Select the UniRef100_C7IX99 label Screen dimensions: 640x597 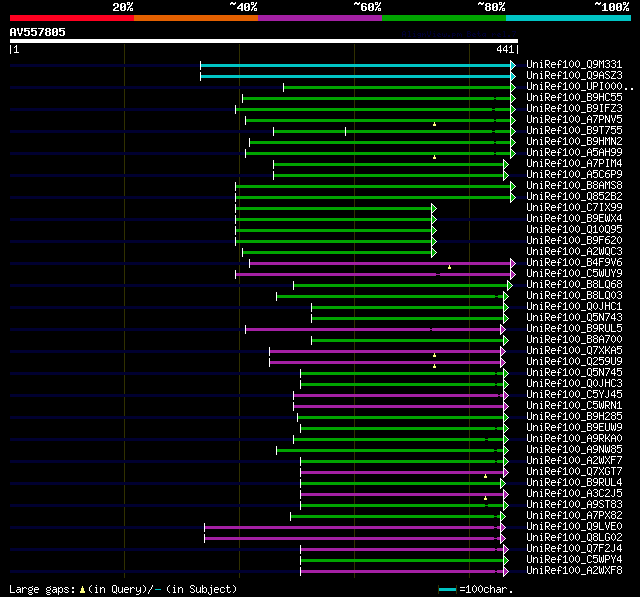coord(574,208)
